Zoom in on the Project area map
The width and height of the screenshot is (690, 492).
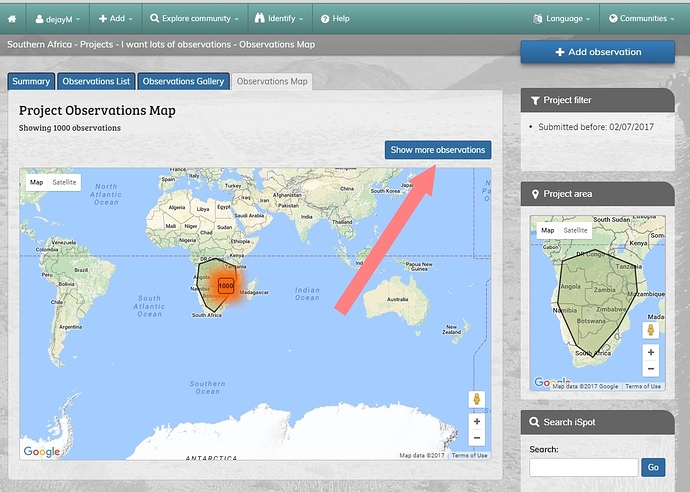click(x=651, y=352)
